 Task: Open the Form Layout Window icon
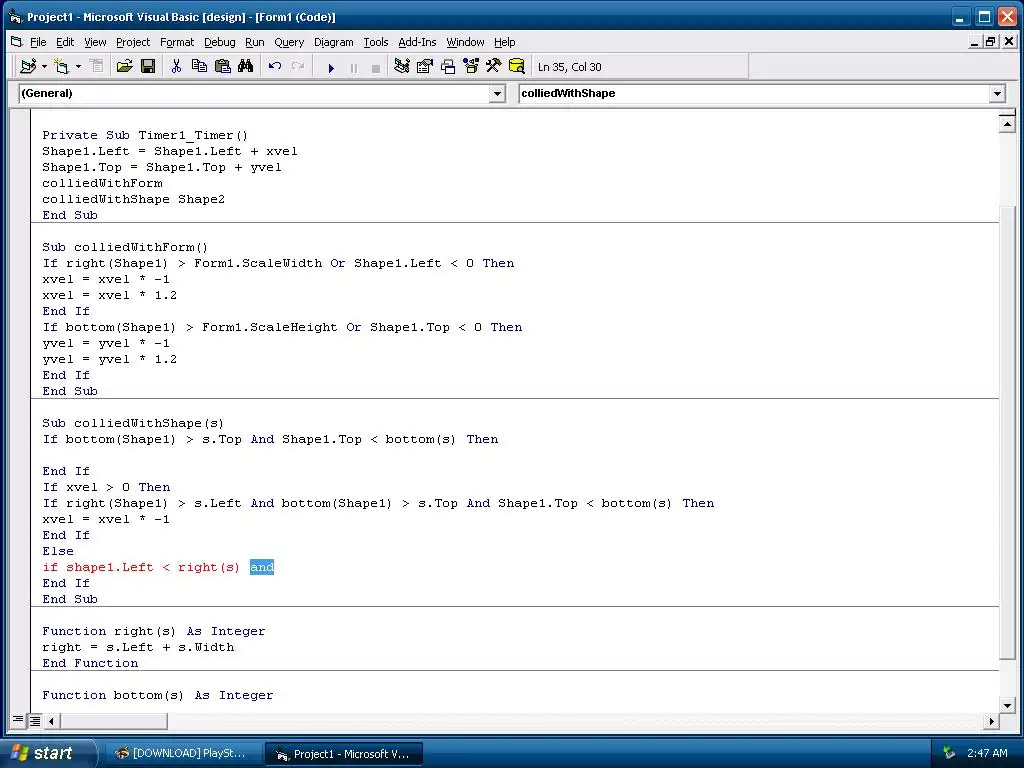tap(448, 66)
